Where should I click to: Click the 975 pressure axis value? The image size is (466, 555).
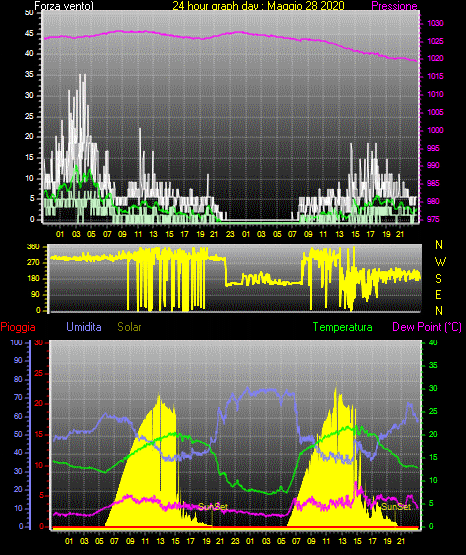pyautogui.click(x=433, y=219)
